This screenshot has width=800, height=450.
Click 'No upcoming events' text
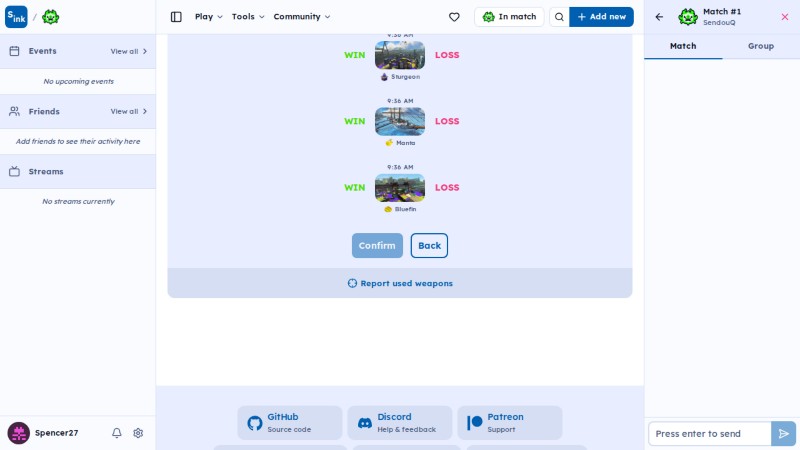pos(79,81)
